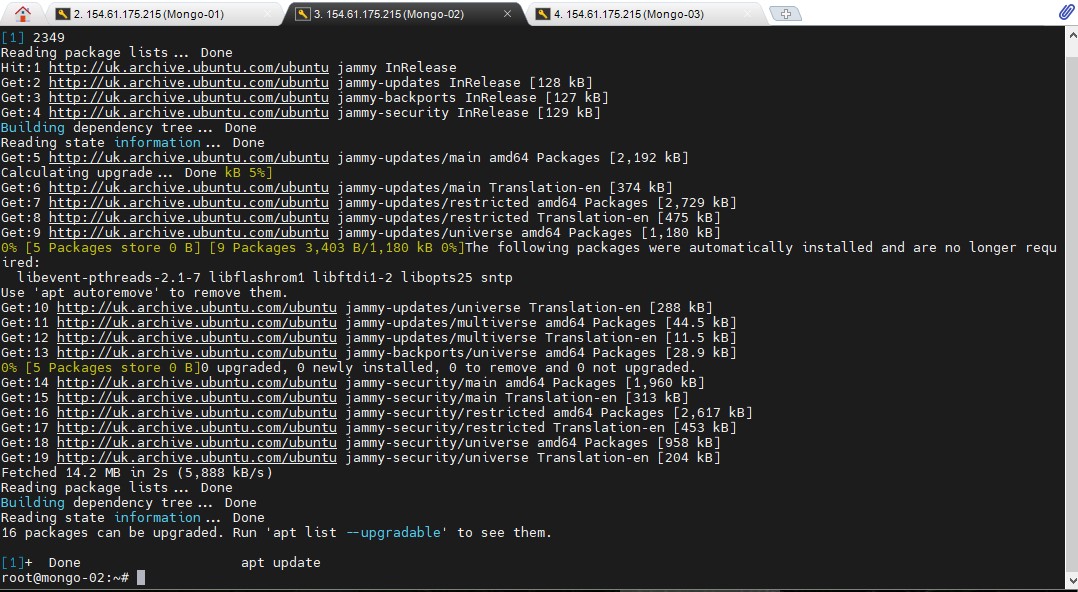Click the Get:13 jammy-backports/universe link

(196, 352)
